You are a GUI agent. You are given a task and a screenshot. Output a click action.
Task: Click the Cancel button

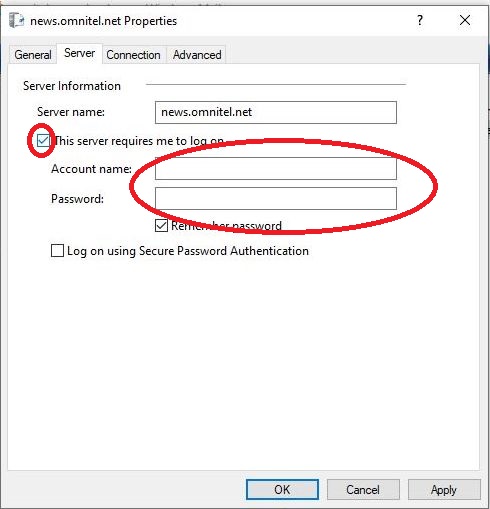click(363, 490)
